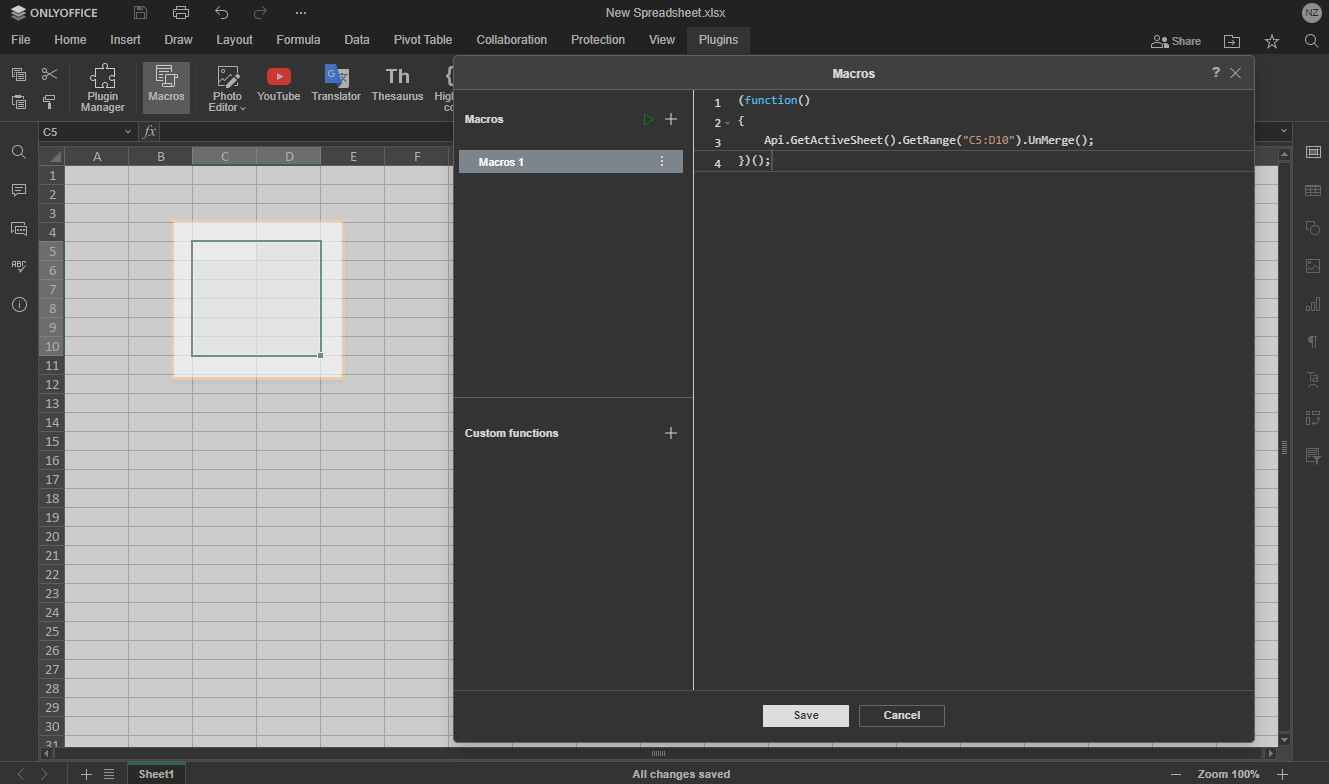Open the Data tab
1329x784 pixels.
(x=357, y=40)
